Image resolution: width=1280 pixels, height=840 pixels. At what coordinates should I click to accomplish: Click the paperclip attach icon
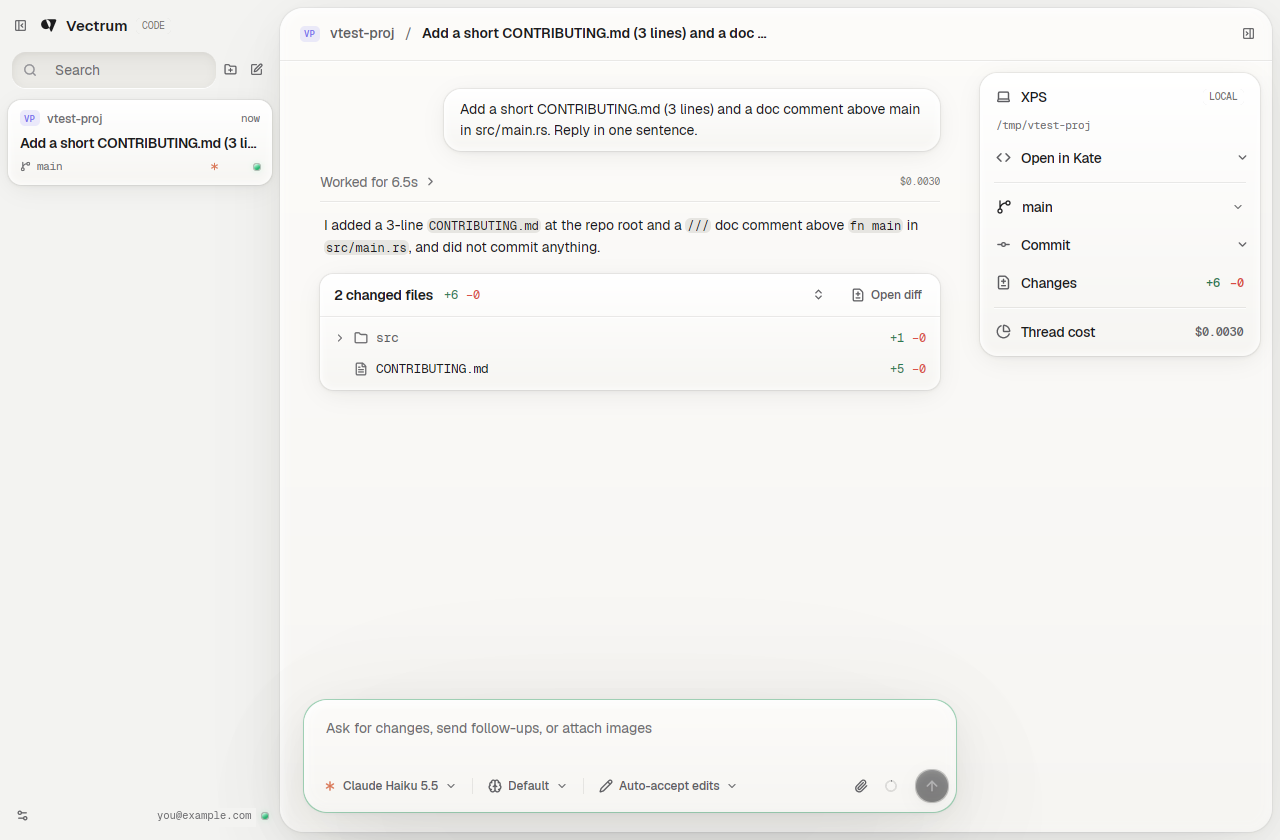pos(861,786)
